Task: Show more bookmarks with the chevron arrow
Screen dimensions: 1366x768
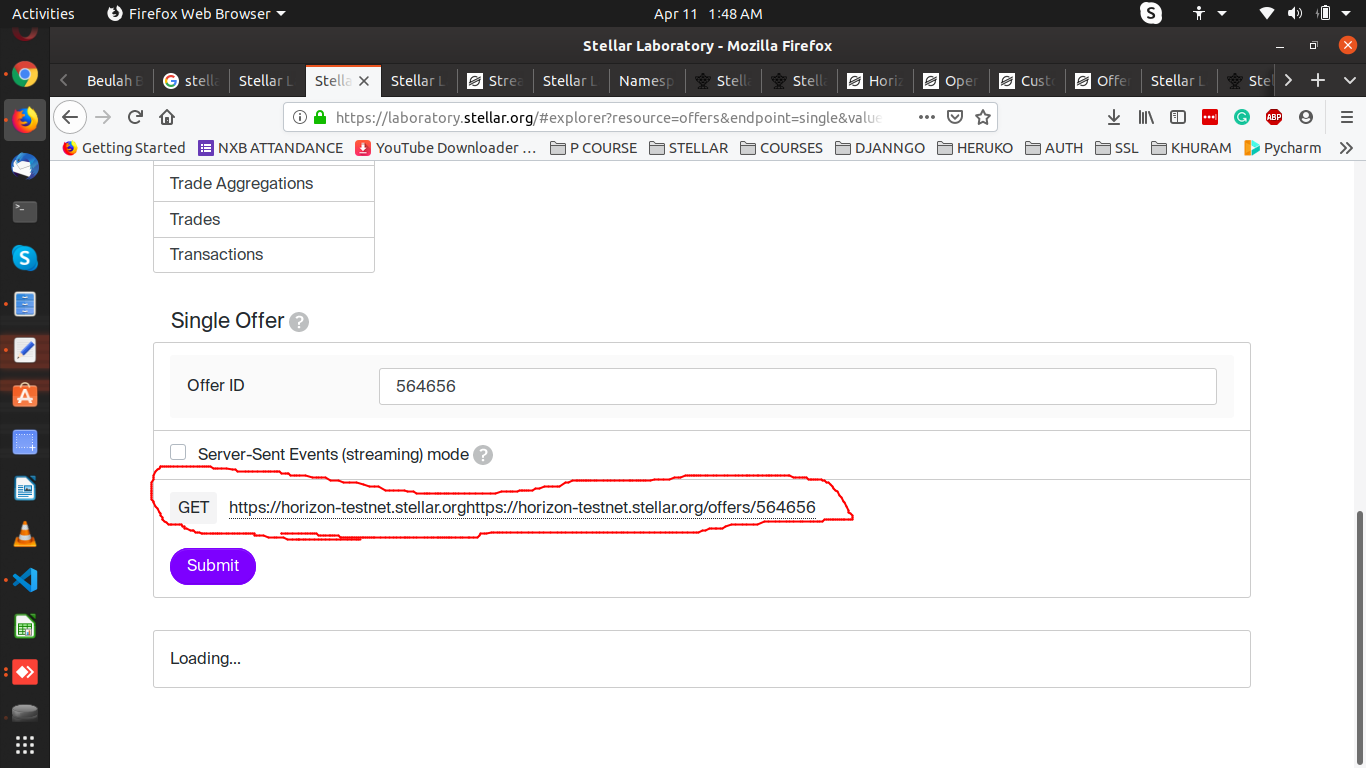Action: pos(1347,147)
